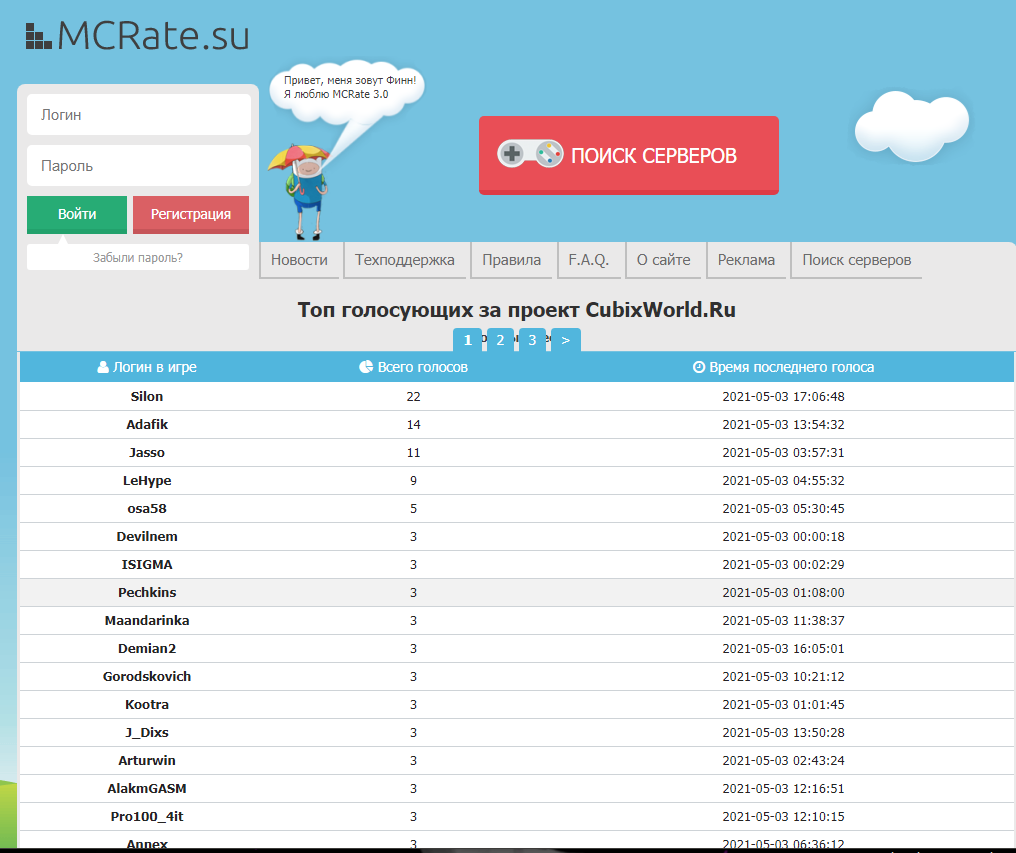Click the timestamp 2021-05-03 16:05:01
The height and width of the screenshot is (853, 1016).
(x=783, y=648)
